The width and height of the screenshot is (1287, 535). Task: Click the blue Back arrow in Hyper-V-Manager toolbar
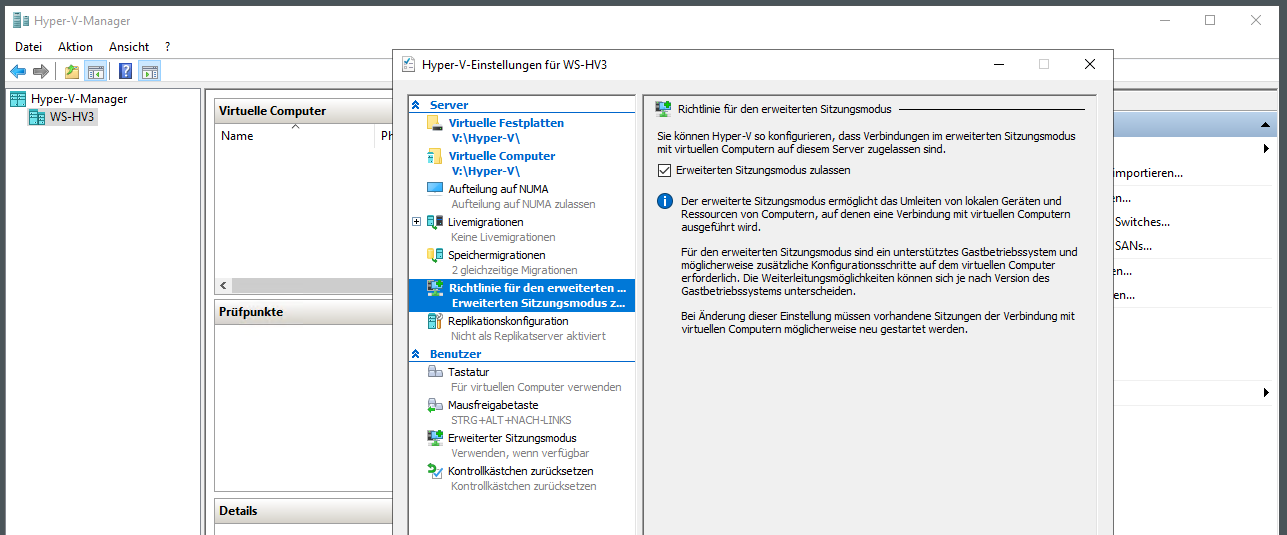click(18, 71)
